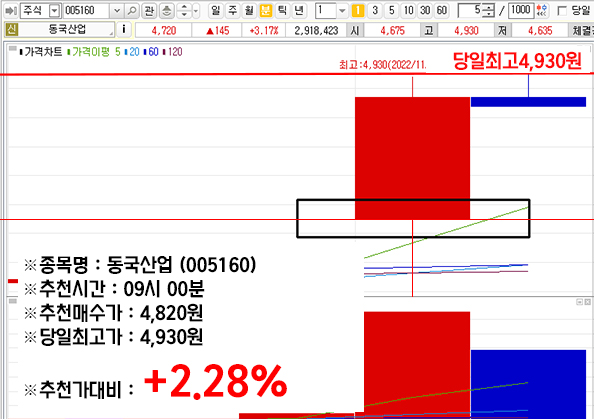Click the magnifier stock search icon
The width and height of the screenshot is (594, 419).
pyautogui.click(x=131, y=11)
